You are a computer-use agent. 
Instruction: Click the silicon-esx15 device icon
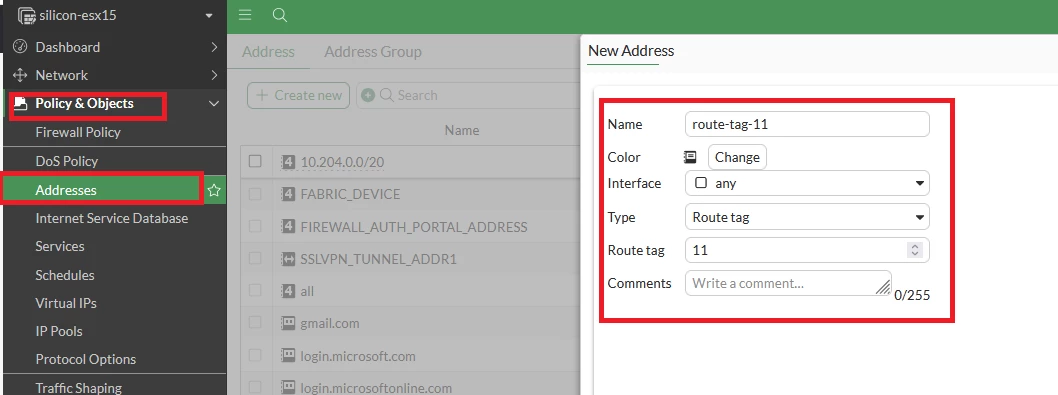tap(26, 16)
